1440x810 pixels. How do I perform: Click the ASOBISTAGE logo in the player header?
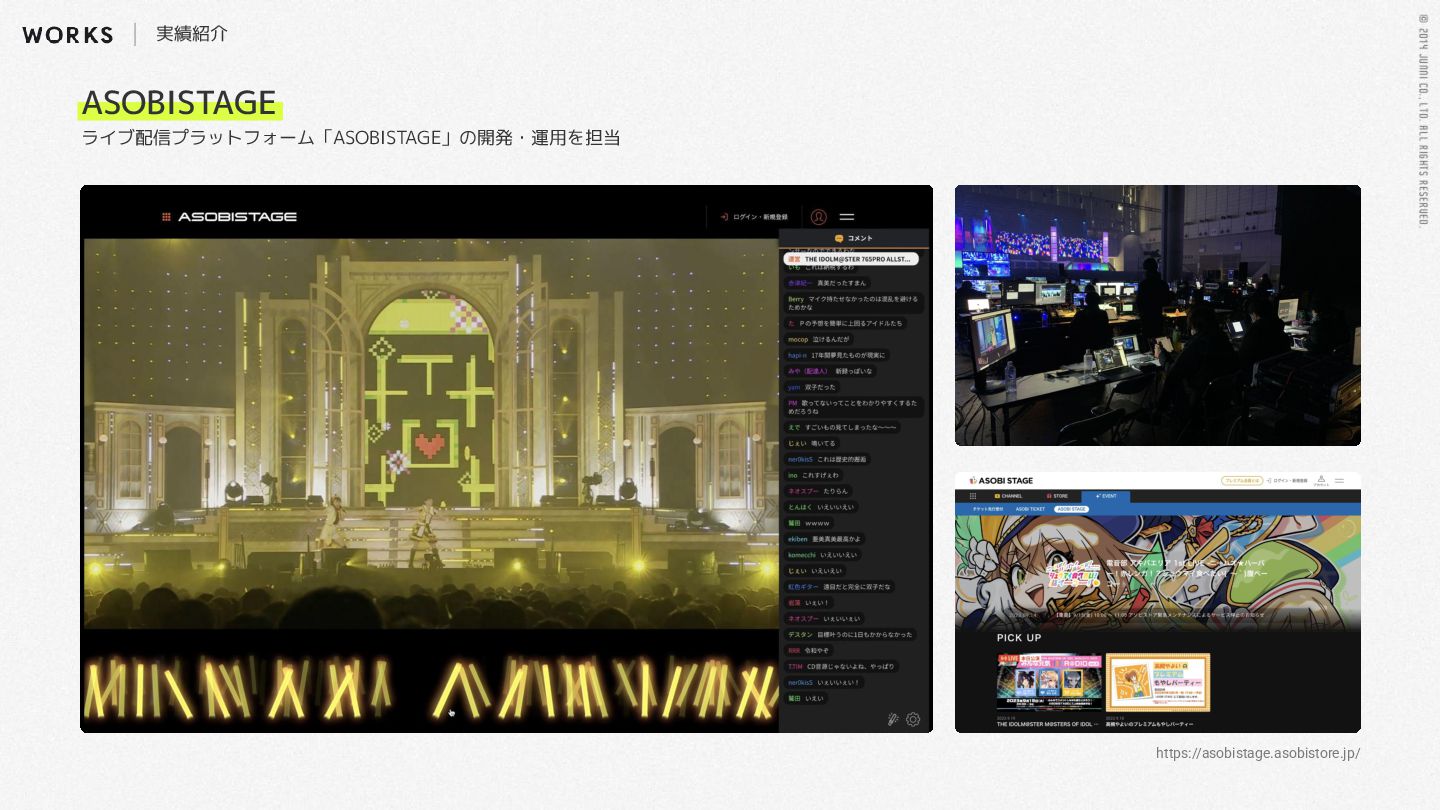229,216
